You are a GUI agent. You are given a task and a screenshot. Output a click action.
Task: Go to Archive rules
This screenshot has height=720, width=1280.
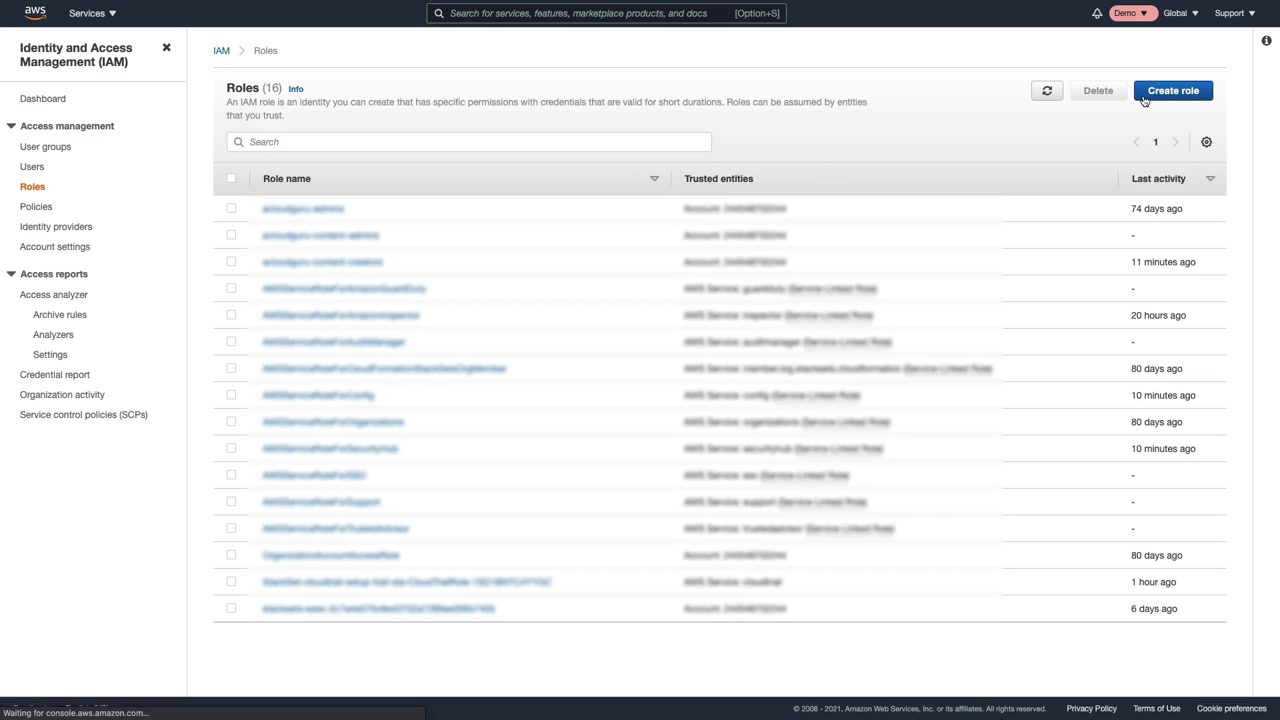click(60, 315)
